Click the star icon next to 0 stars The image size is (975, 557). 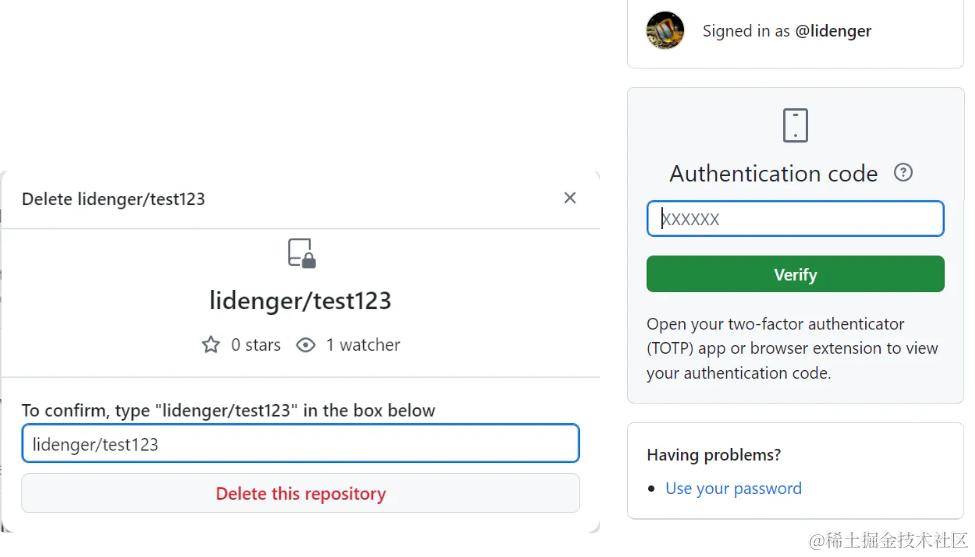point(211,345)
